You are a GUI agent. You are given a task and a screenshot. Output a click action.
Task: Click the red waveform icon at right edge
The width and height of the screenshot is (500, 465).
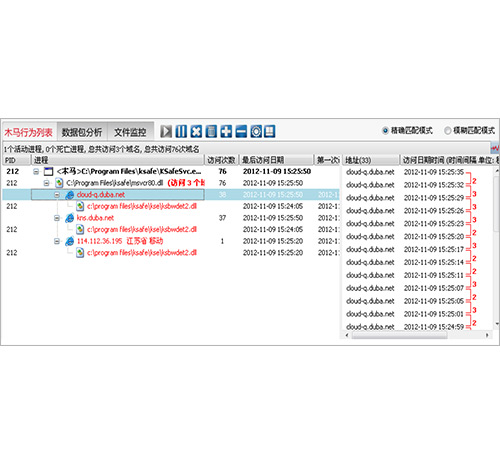click(495, 148)
